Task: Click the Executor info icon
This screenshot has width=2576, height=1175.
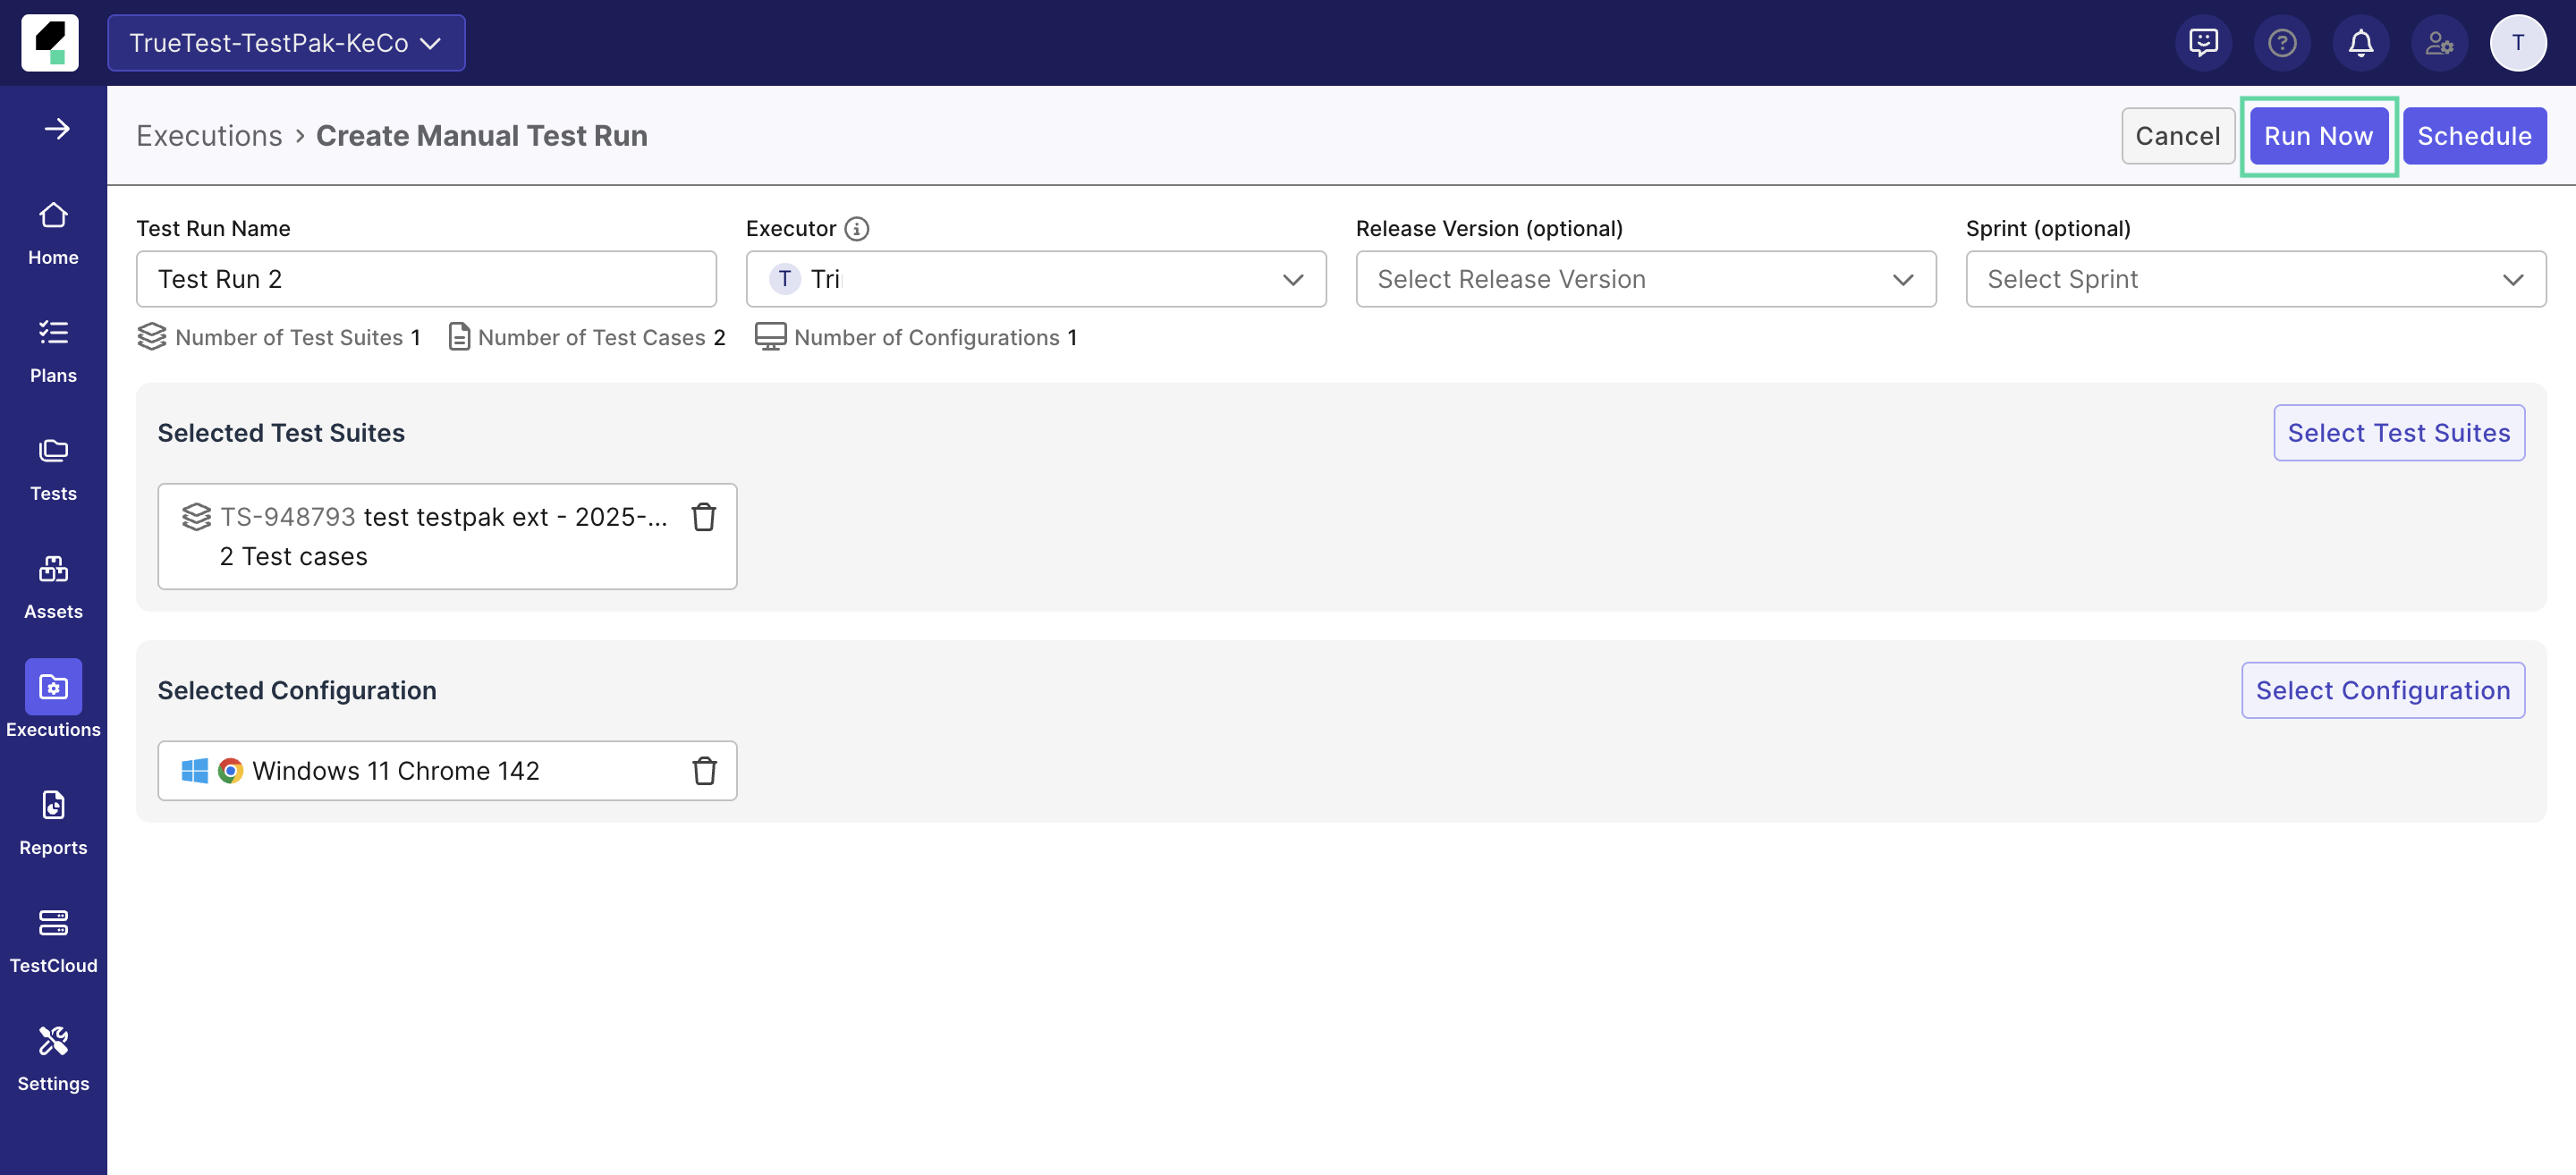Action: click(x=857, y=229)
